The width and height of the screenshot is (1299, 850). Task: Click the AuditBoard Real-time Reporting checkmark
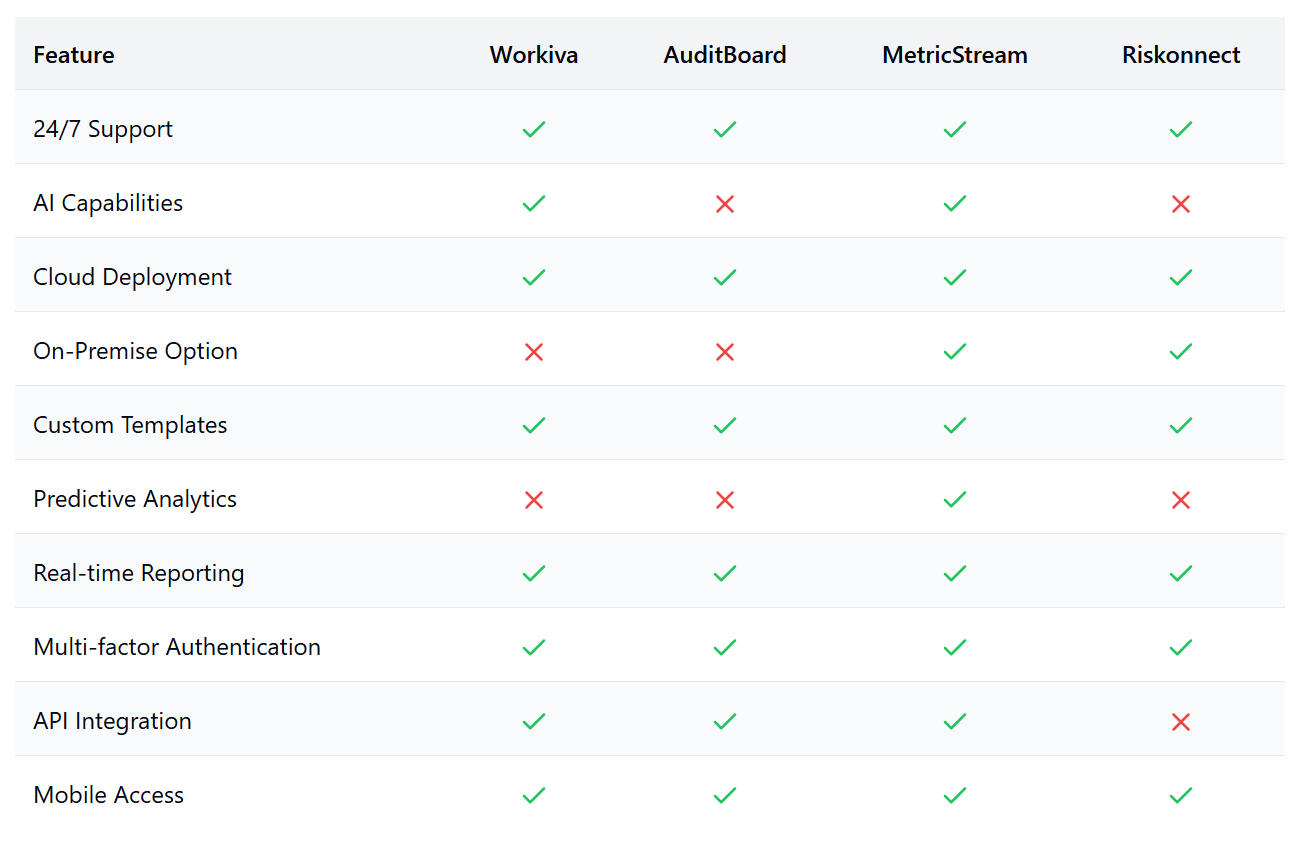pos(724,573)
